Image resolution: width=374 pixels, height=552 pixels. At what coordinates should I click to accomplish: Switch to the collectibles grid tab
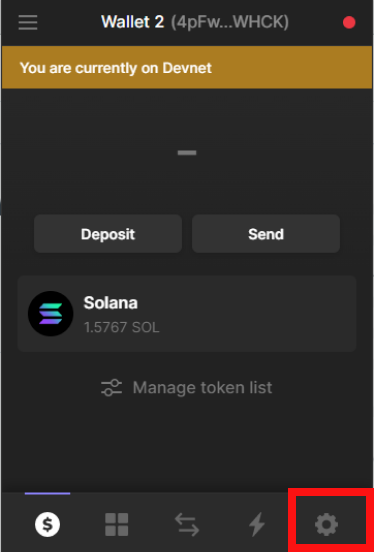tap(117, 525)
